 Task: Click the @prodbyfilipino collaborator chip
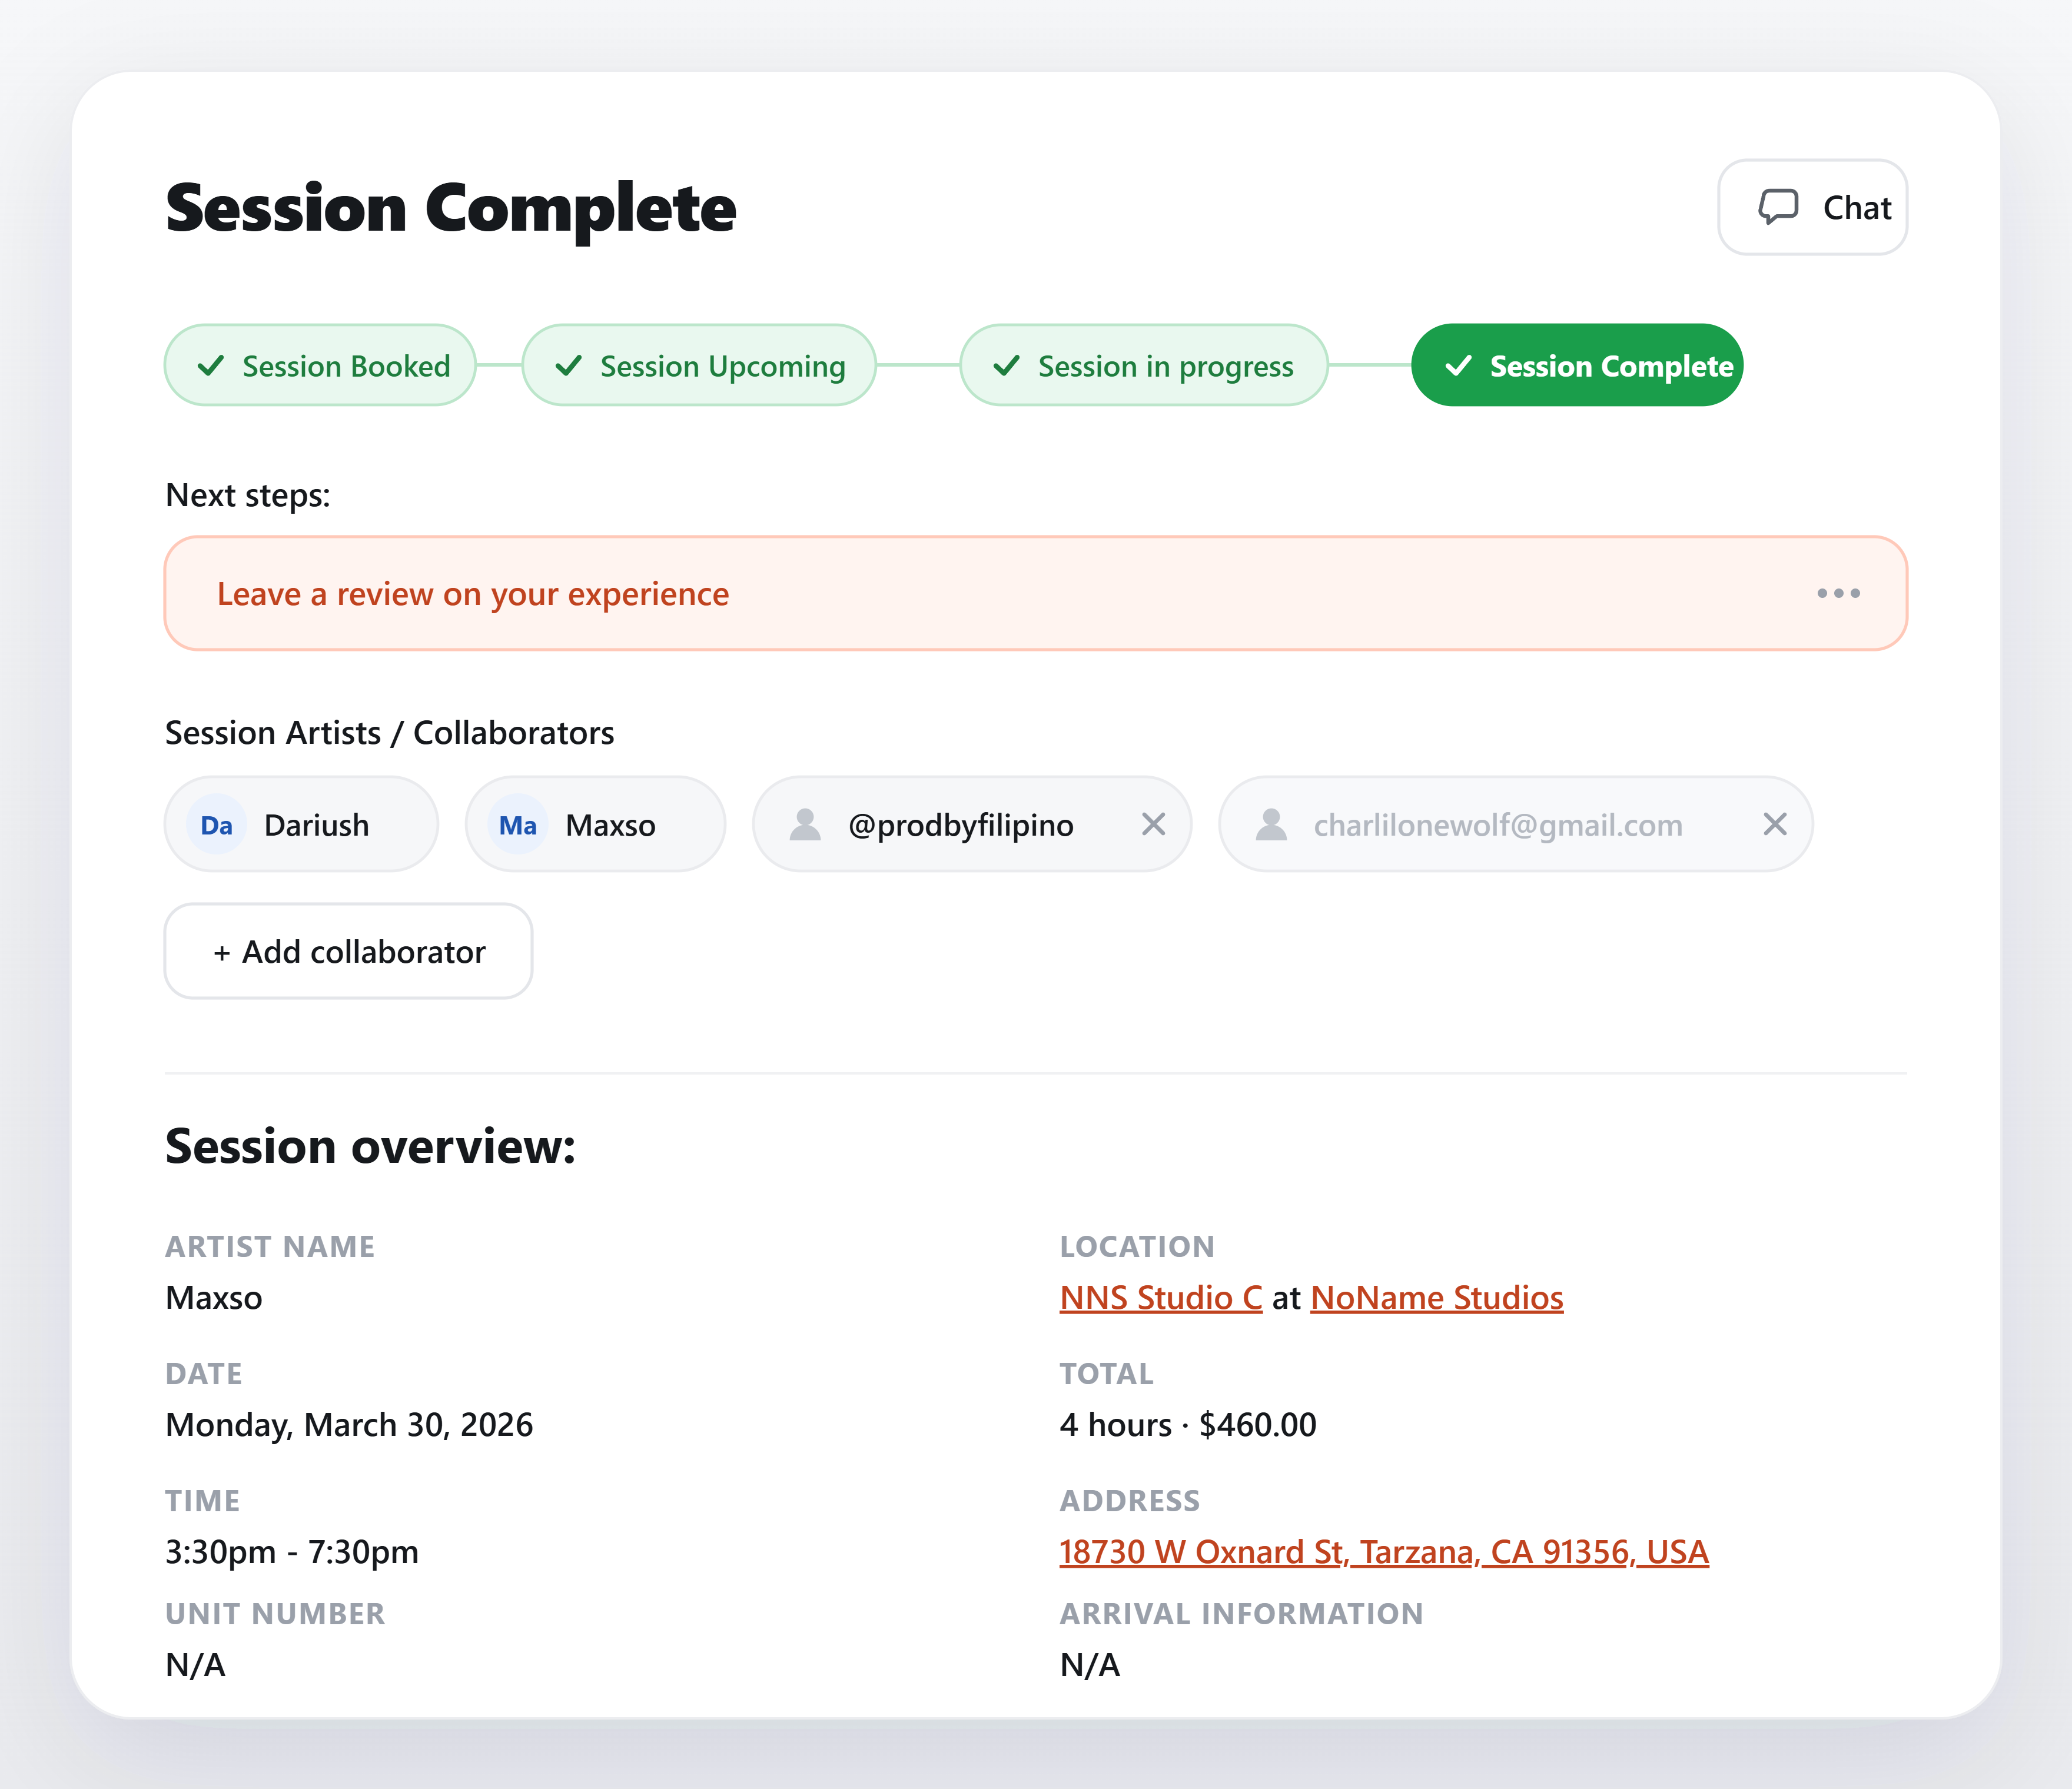(x=972, y=824)
